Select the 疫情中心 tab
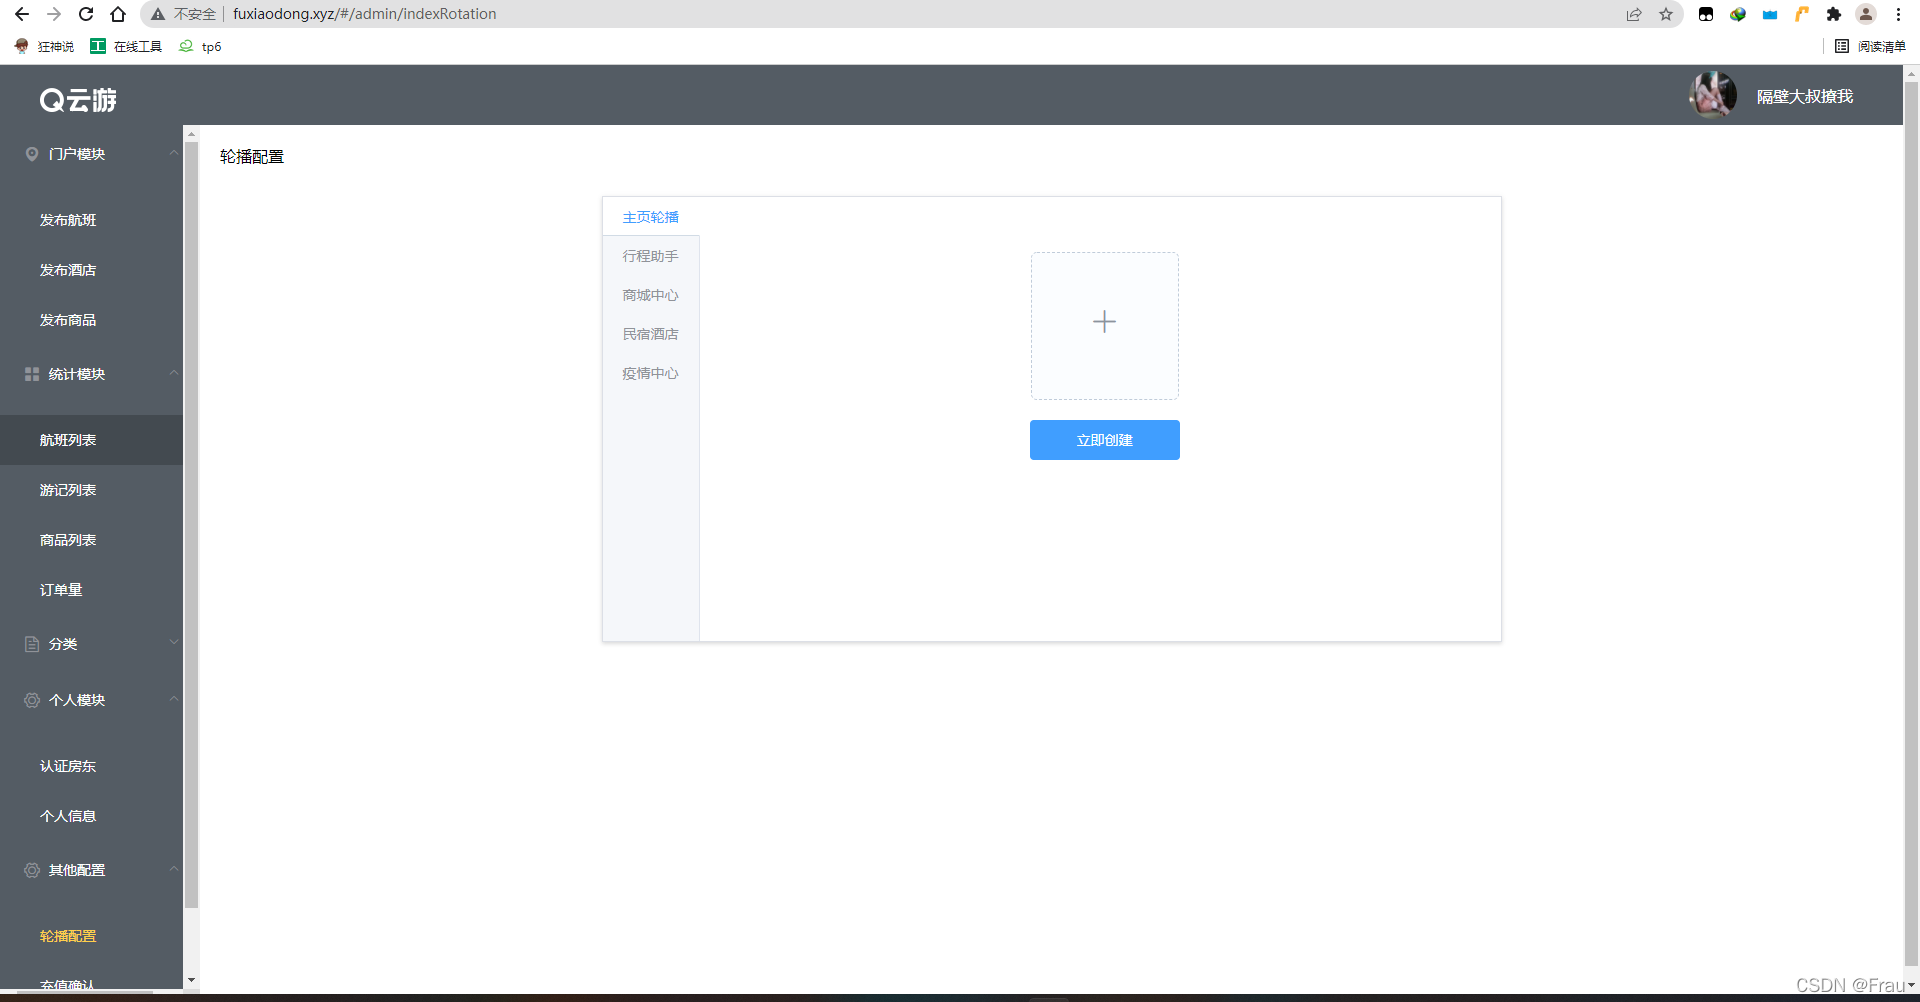Image resolution: width=1920 pixels, height=1002 pixels. pyautogui.click(x=650, y=373)
